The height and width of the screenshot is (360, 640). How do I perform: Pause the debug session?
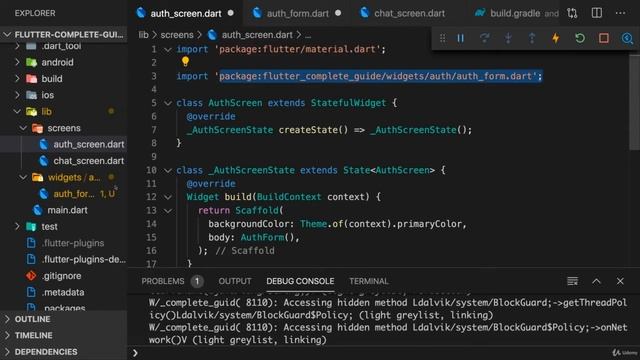tap(460, 38)
